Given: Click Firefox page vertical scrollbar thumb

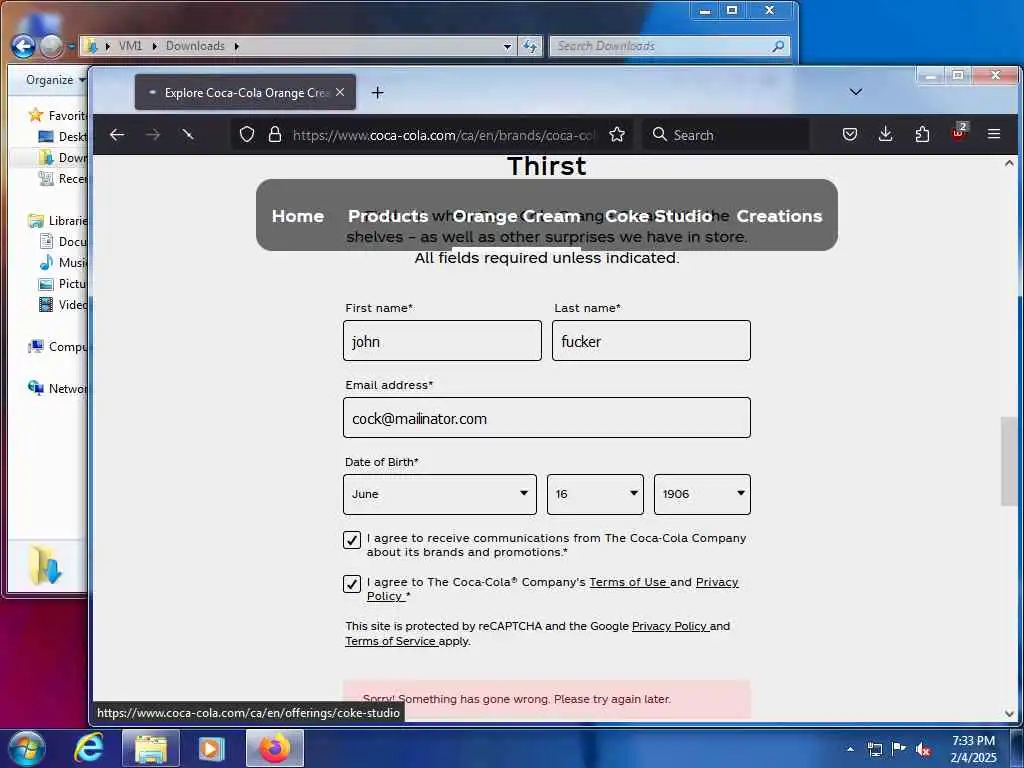Looking at the screenshot, I should point(1009,461).
